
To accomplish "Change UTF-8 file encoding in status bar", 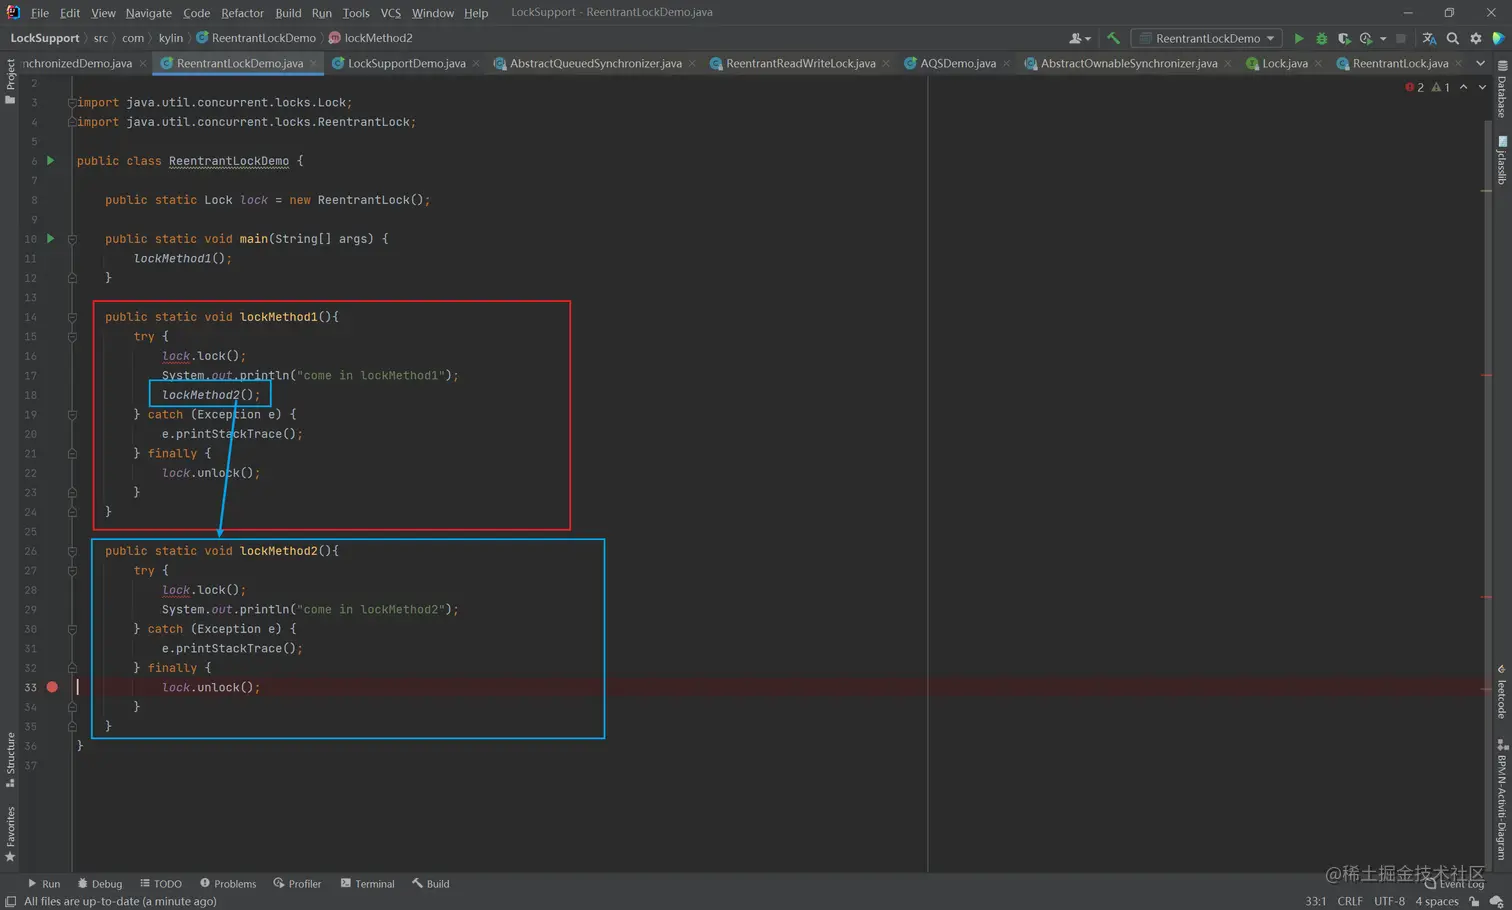I will tap(1389, 901).
